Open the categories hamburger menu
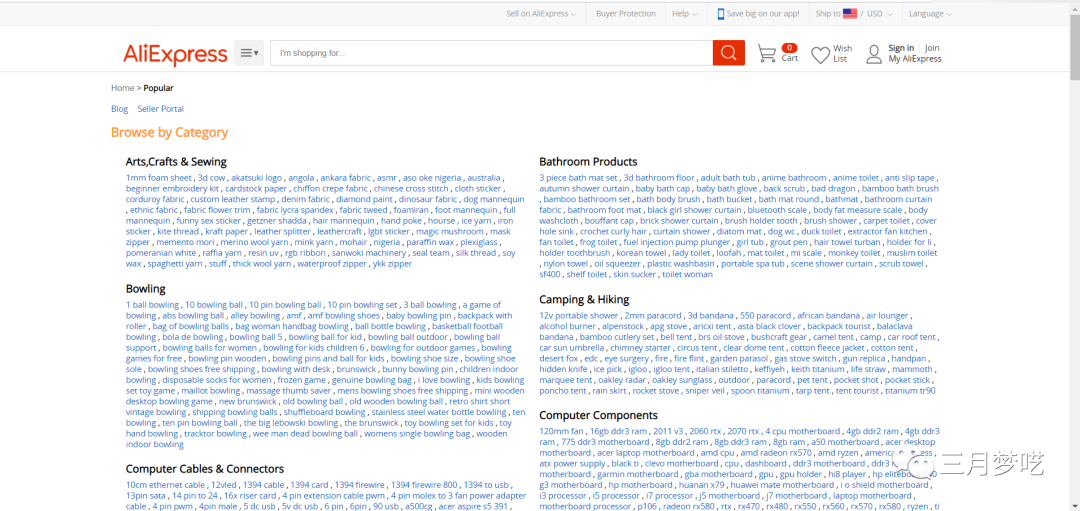Screen dimensions: 1080x511 (249, 53)
